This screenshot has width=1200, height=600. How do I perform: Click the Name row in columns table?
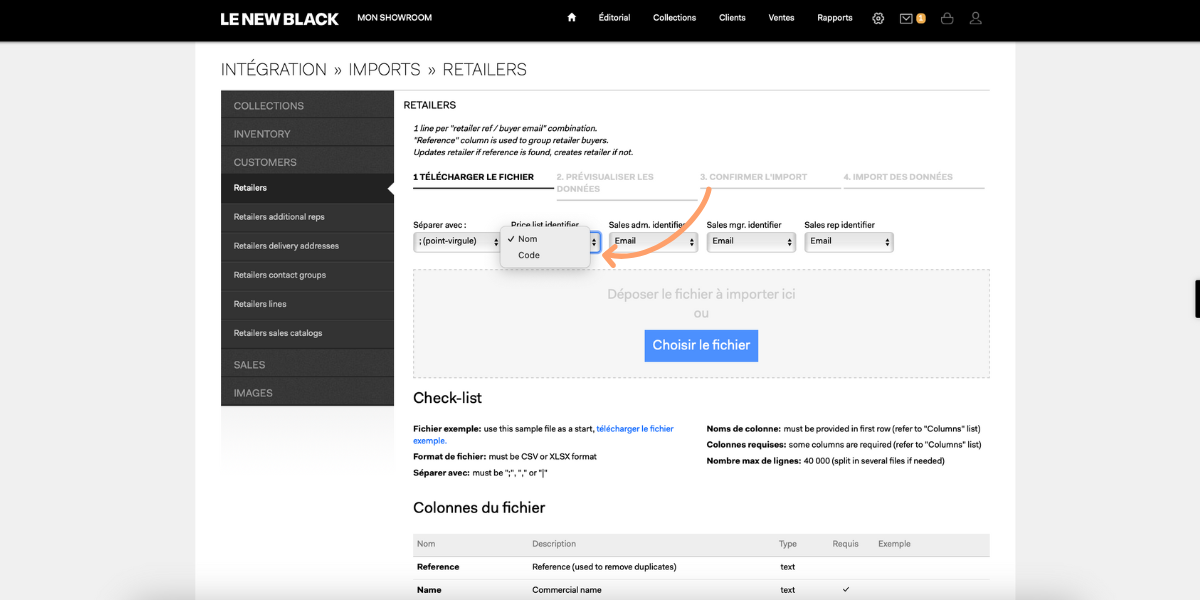(701, 590)
